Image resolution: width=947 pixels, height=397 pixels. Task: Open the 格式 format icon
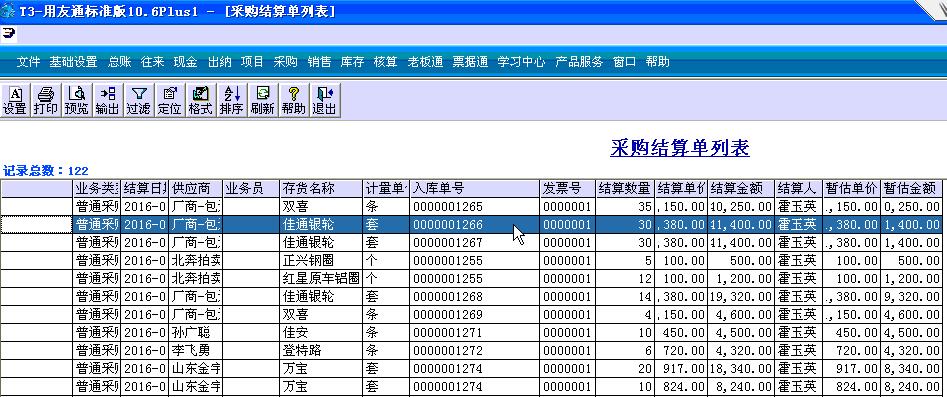201,100
